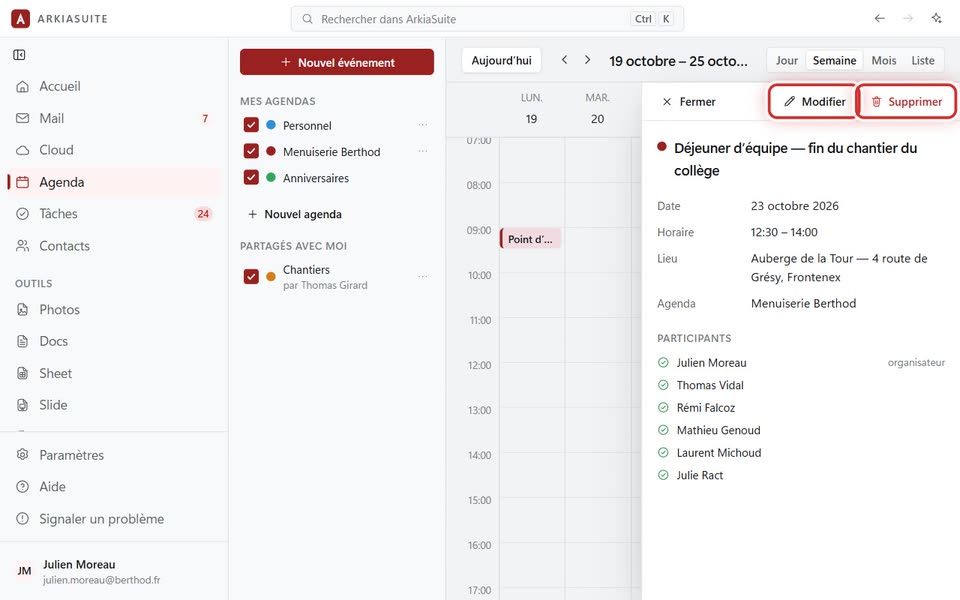The width and height of the screenshot is (960, 600).
Task: Open the Mail section
Action: pyautogui.click(x=114, y=118)
